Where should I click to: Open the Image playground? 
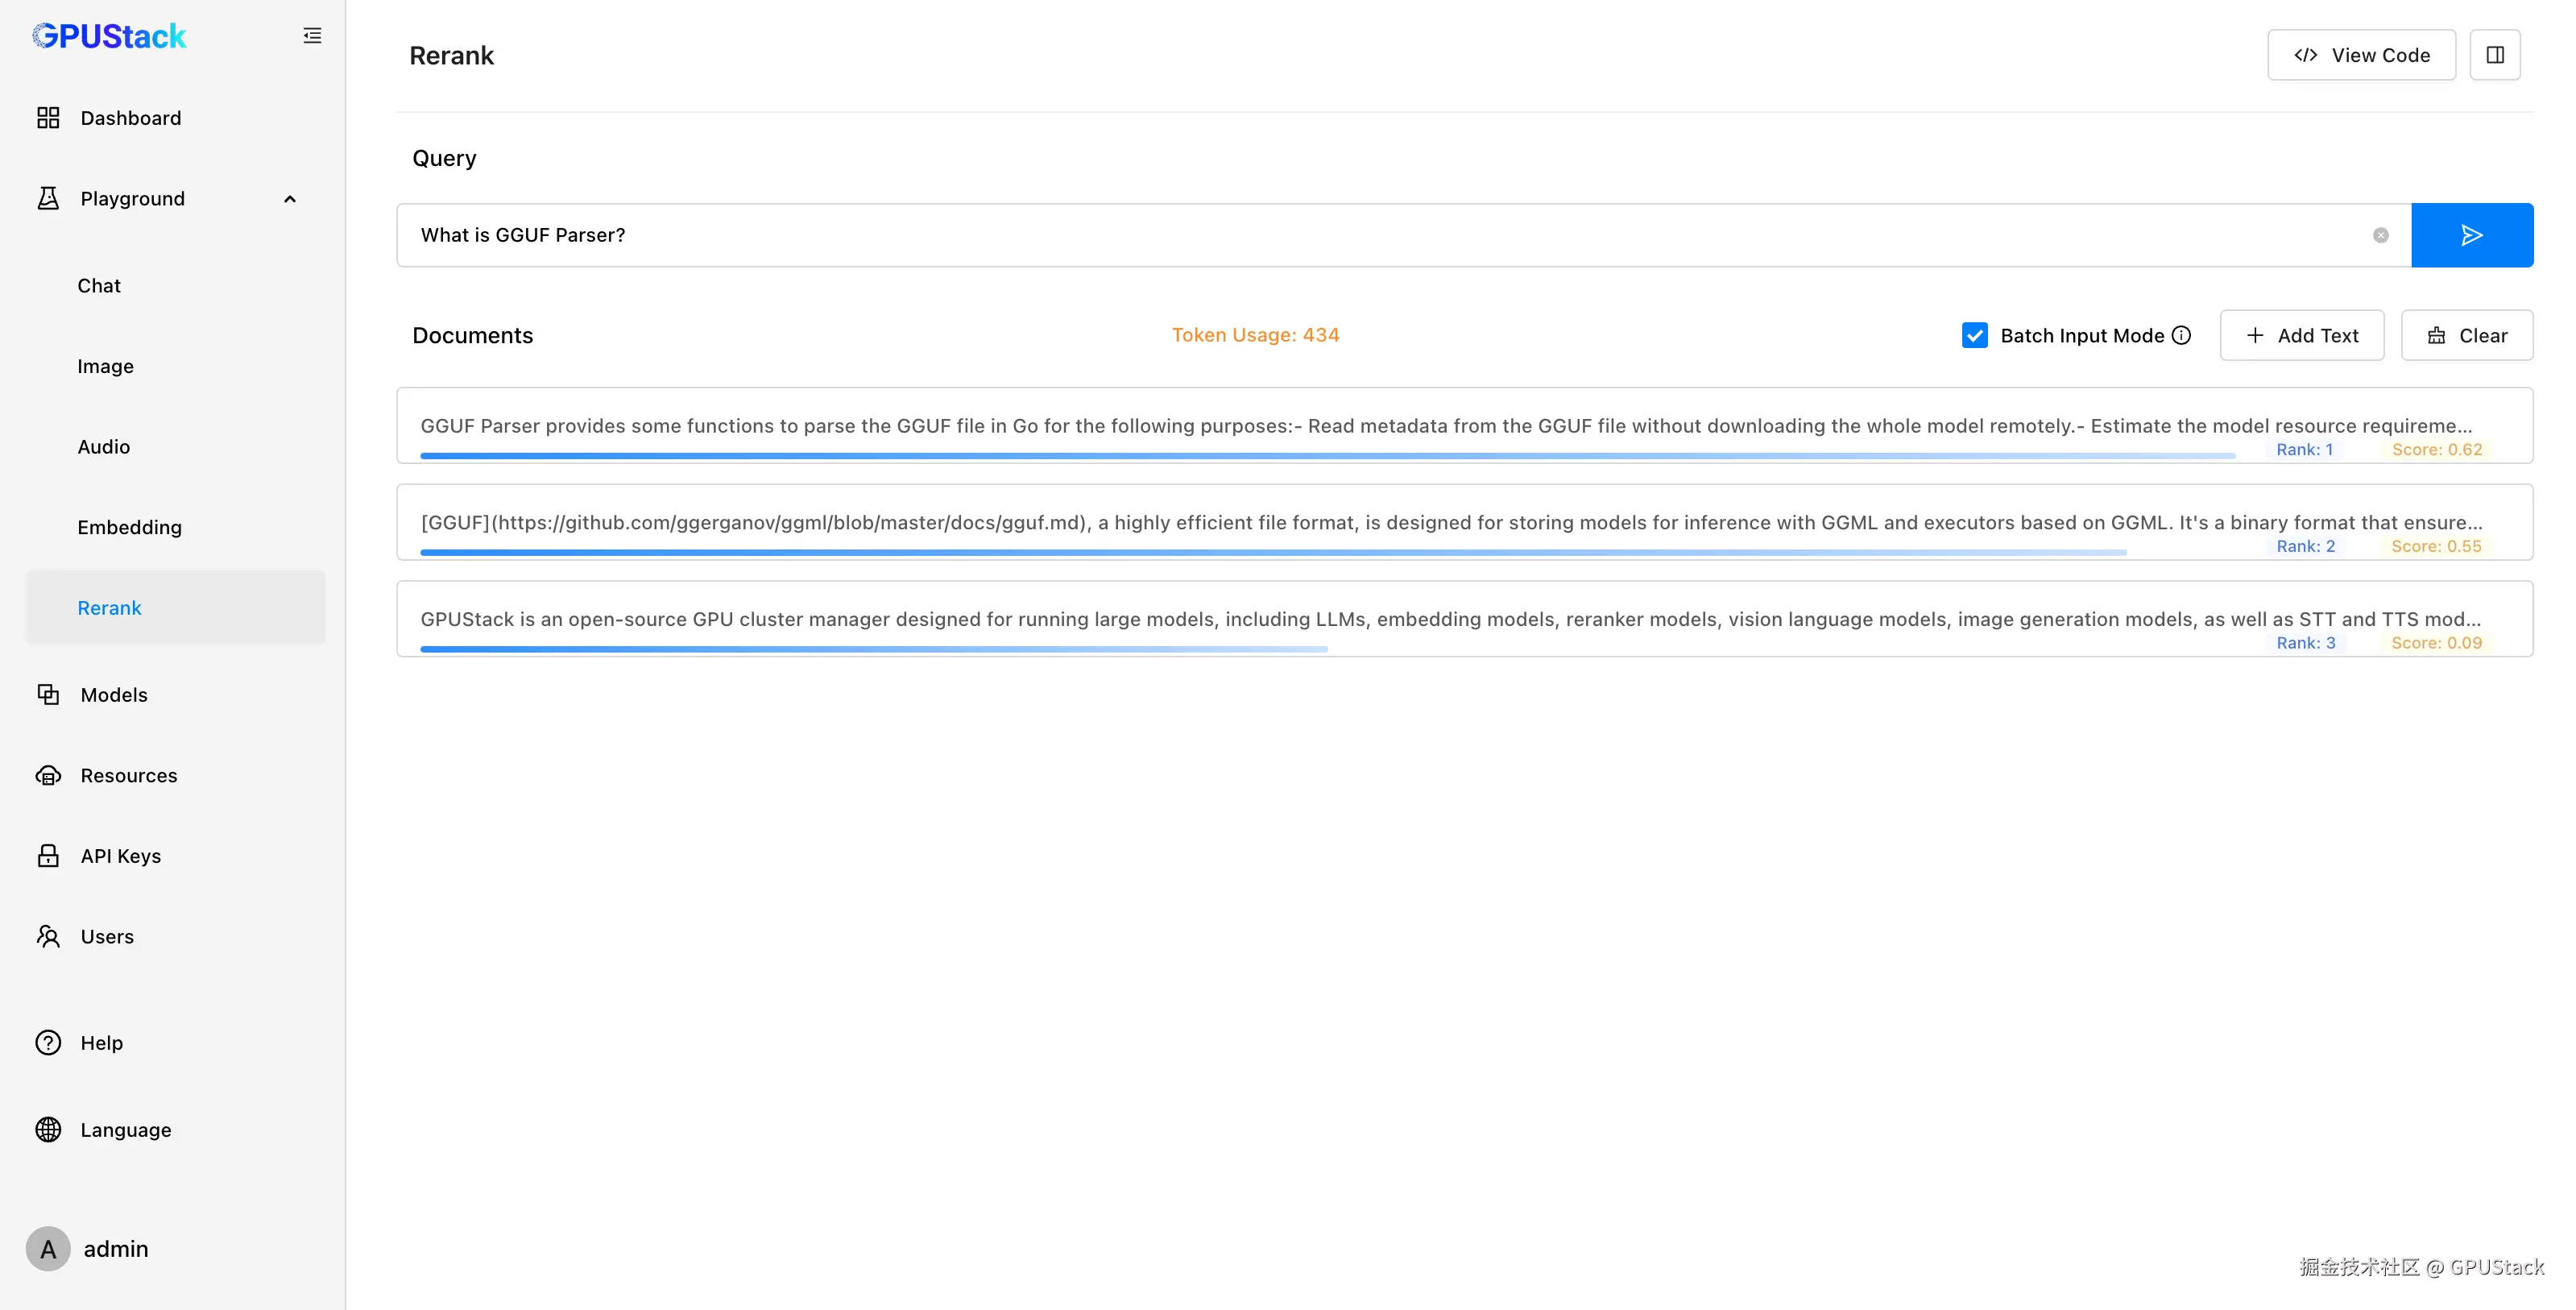coord(105,366)
